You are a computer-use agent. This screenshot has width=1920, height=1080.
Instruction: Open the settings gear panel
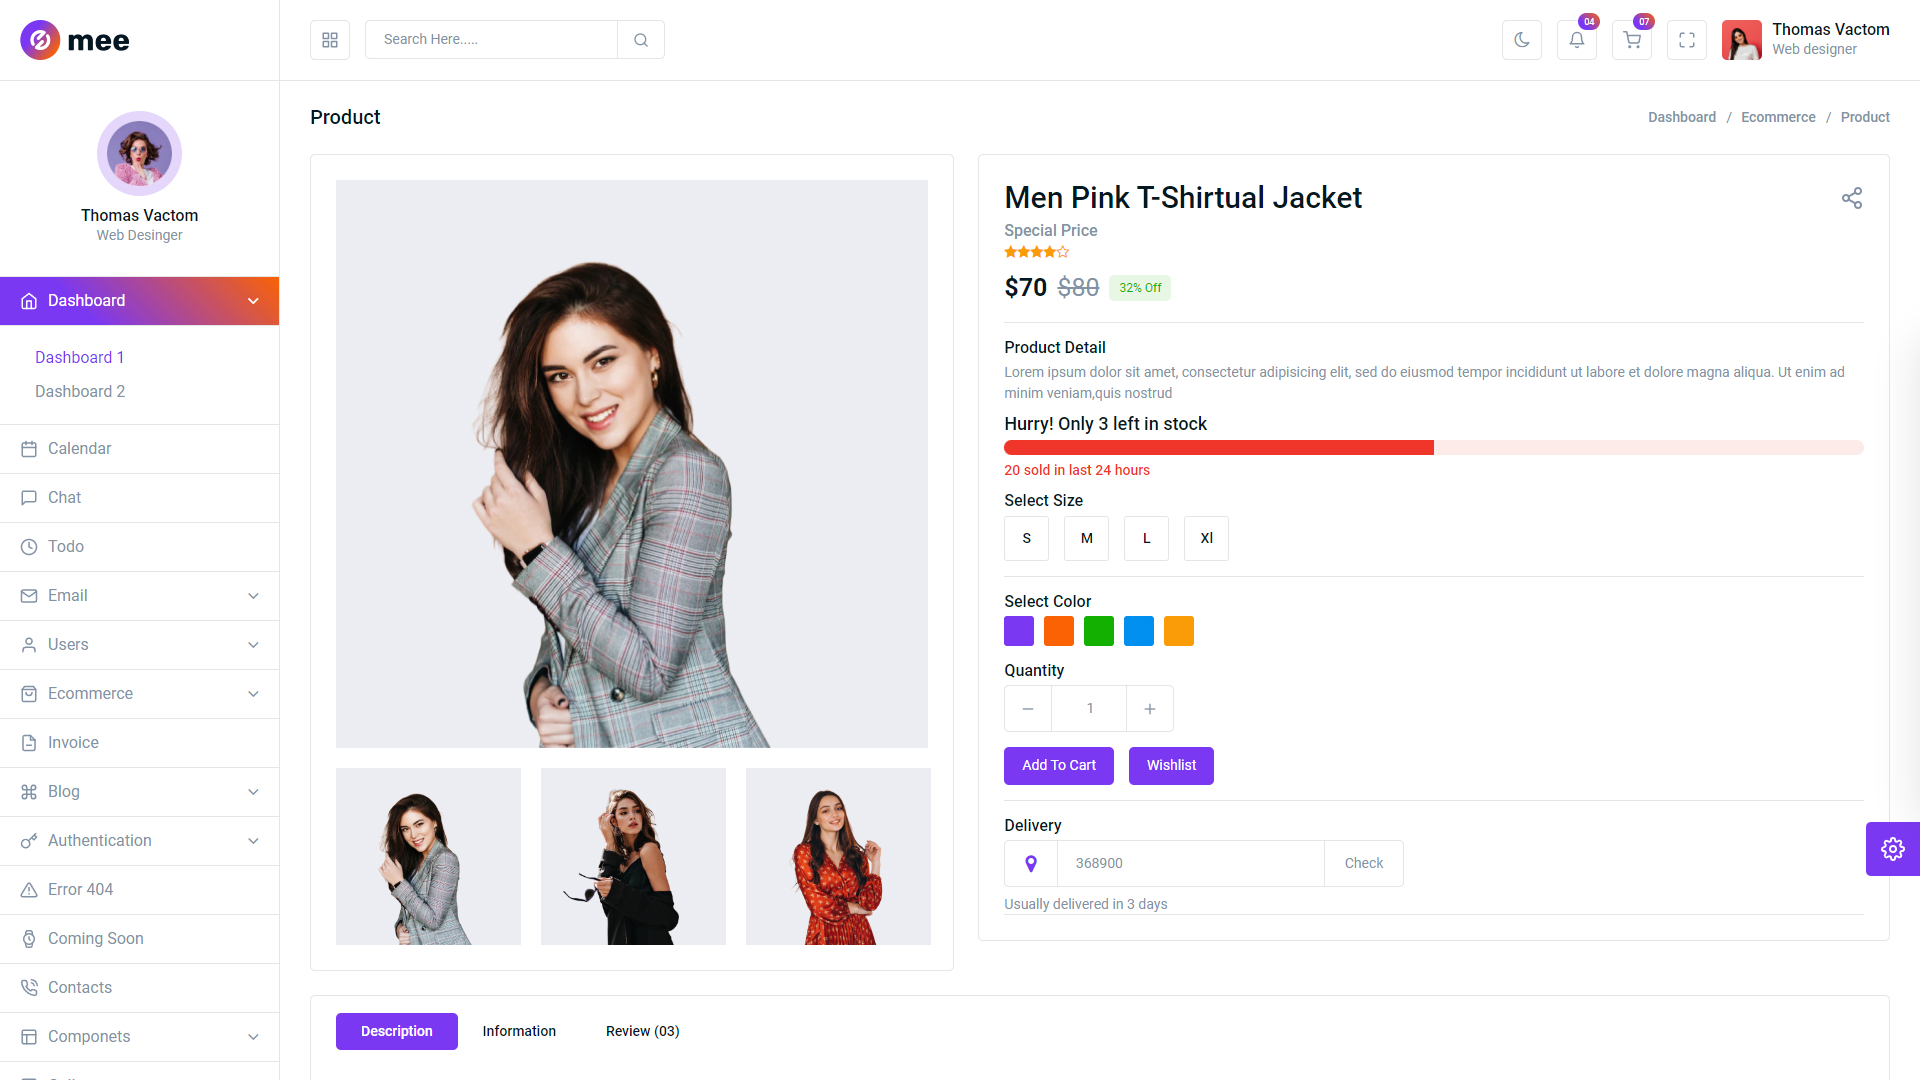pyautogui.click(x=1892, y=849)
